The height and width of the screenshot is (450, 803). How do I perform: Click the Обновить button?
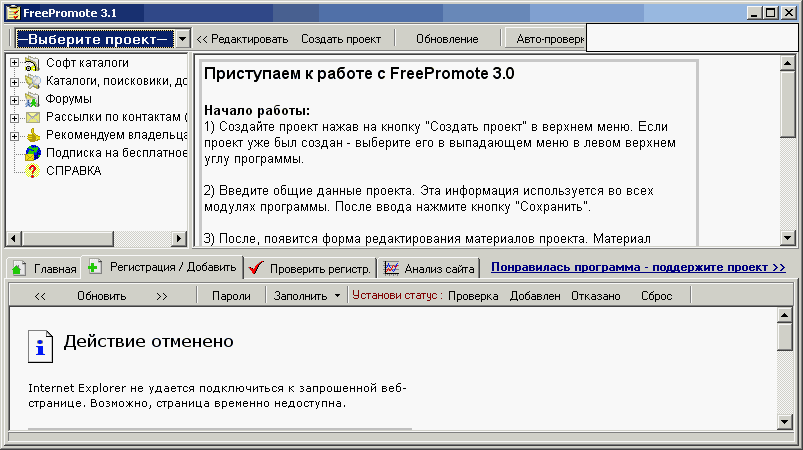click(x=101, y=296)
